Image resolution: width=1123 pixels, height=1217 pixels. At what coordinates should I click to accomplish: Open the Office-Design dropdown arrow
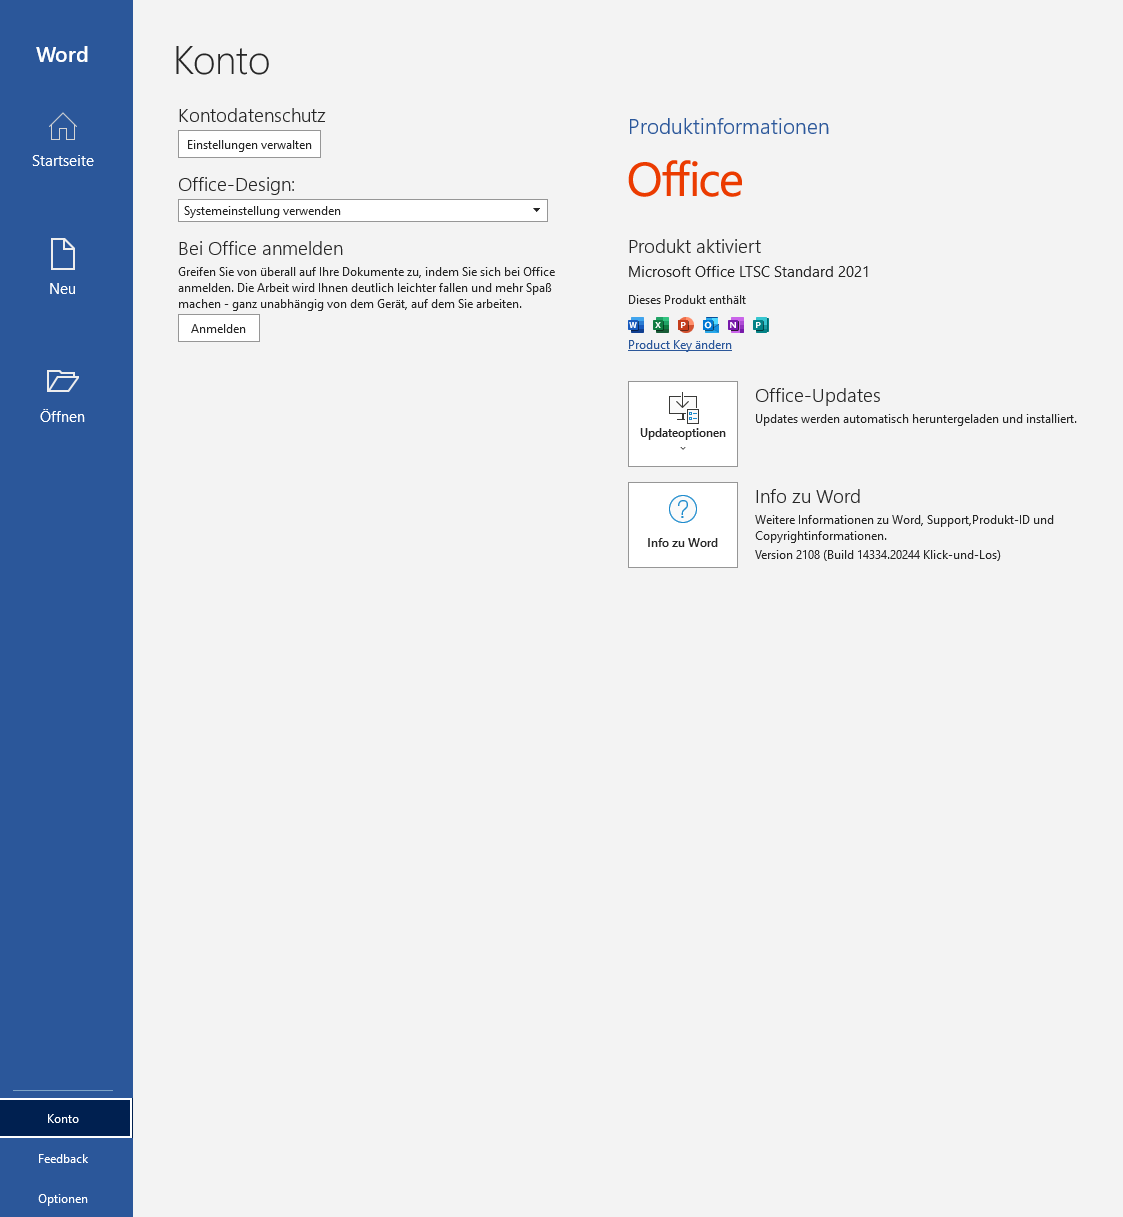click(536, 210)
